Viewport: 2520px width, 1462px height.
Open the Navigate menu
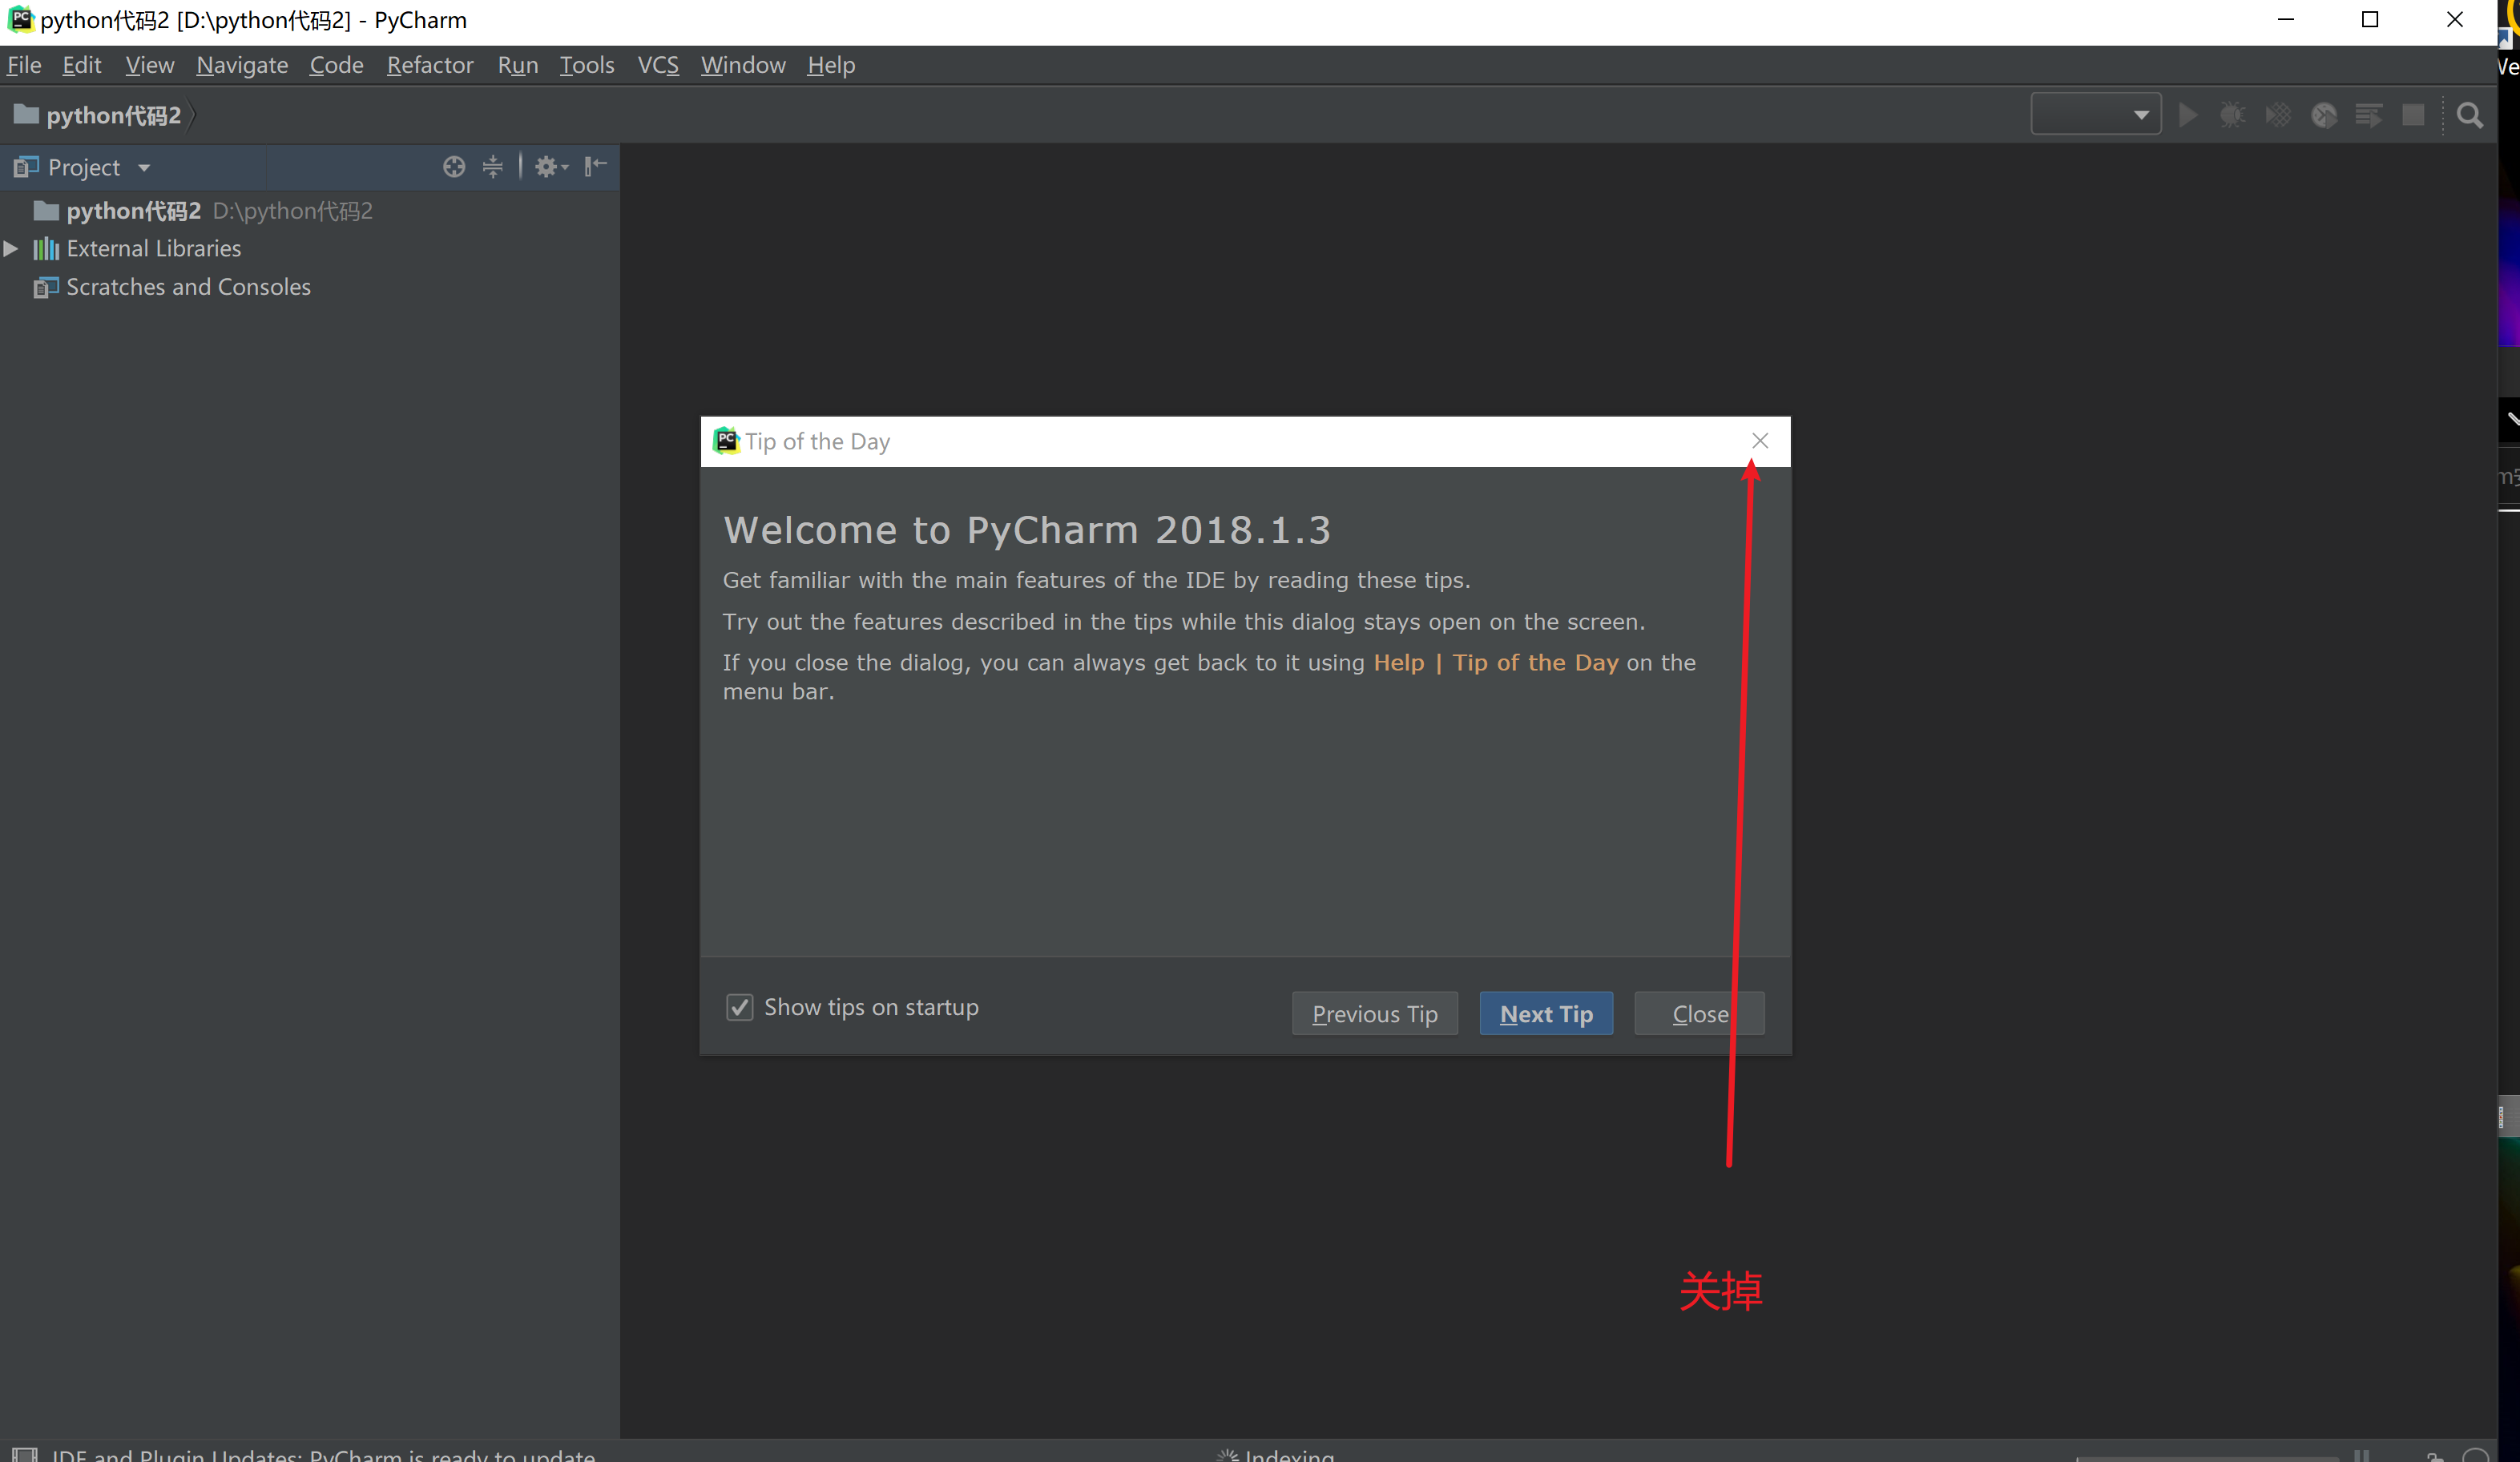click(x=242, y=65)
